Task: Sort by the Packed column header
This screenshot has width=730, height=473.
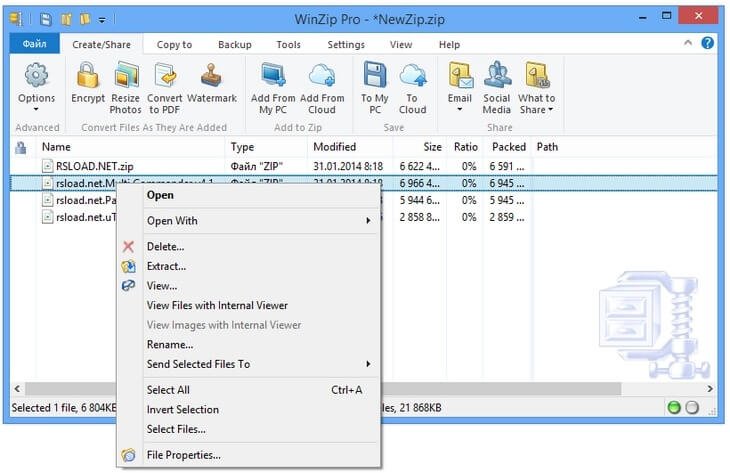Action: pos(507,147)
